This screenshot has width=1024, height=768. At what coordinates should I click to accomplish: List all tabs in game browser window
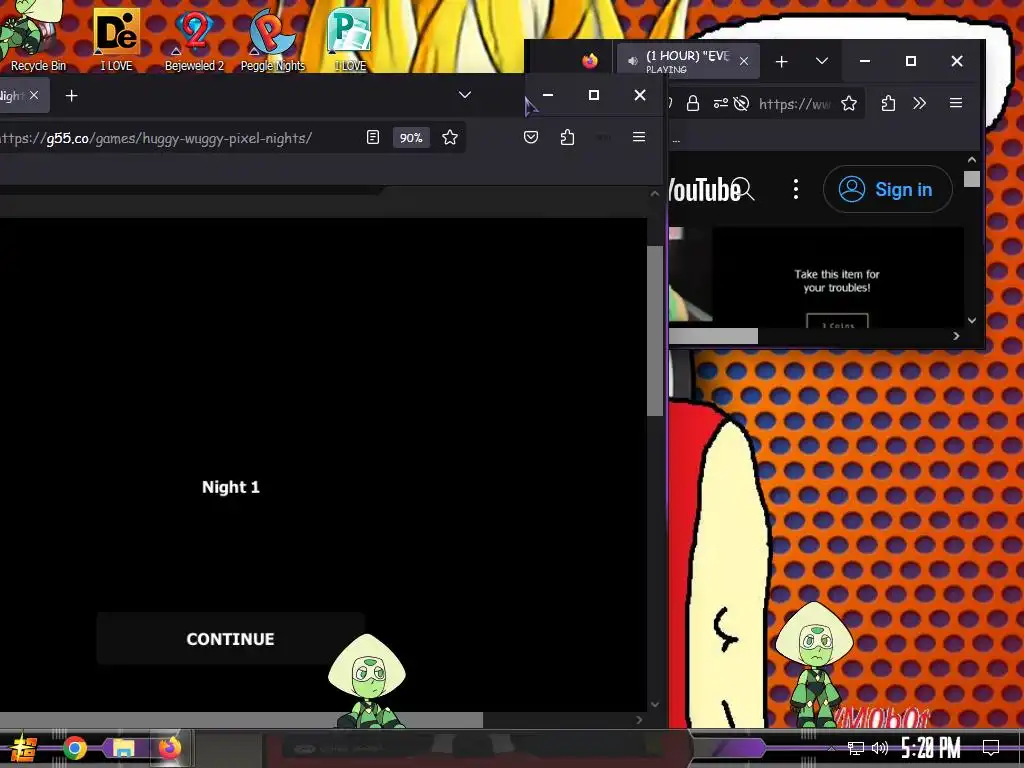point(464,95)
